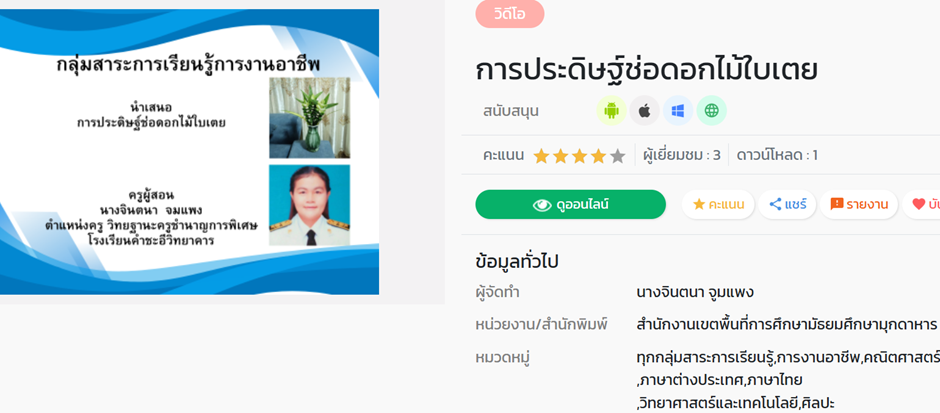Click the Apple platform support icon
940x413 pixels.
click(644, 111)
